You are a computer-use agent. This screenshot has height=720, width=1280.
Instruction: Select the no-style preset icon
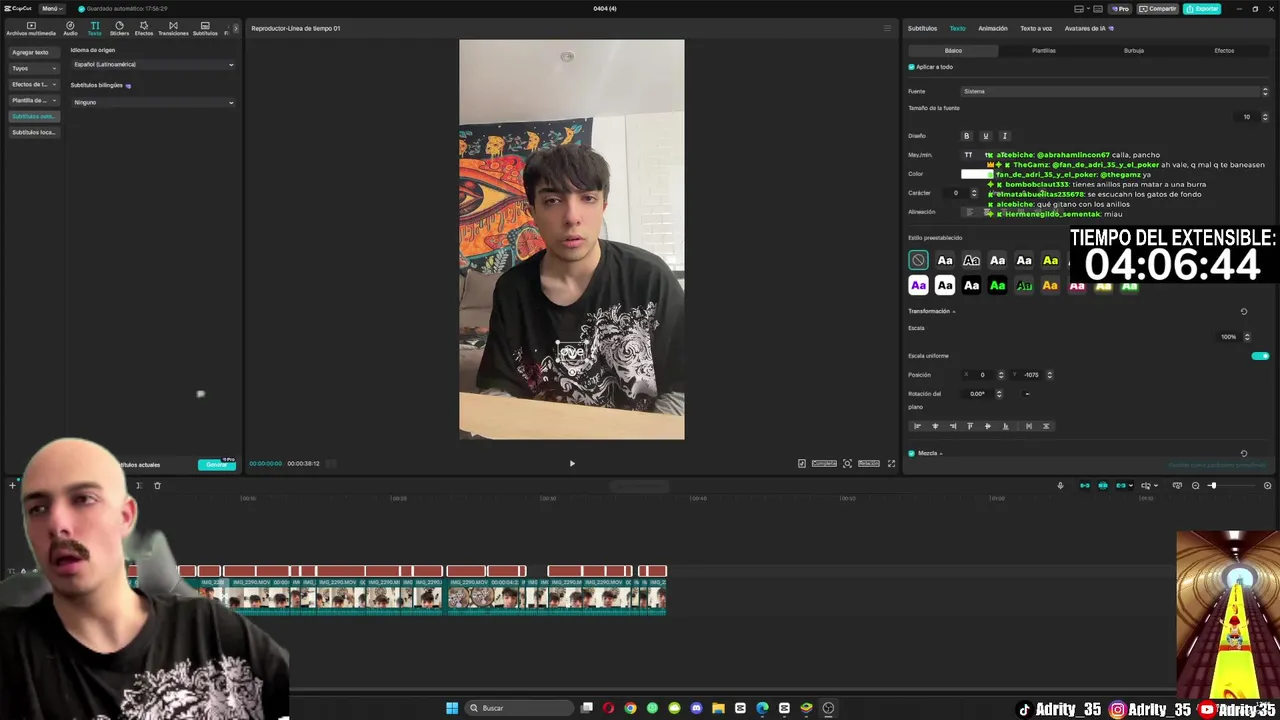coord(918,260)
